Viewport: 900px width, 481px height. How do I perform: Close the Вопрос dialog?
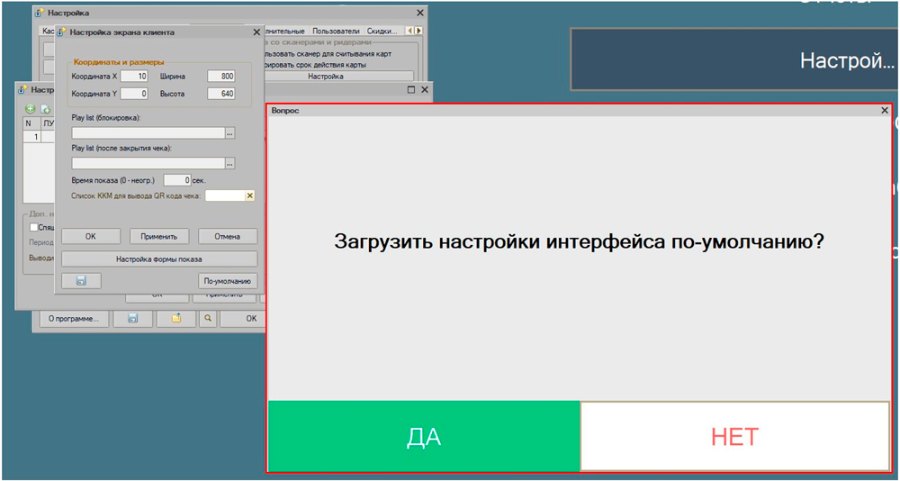click(x=885, y=110)
